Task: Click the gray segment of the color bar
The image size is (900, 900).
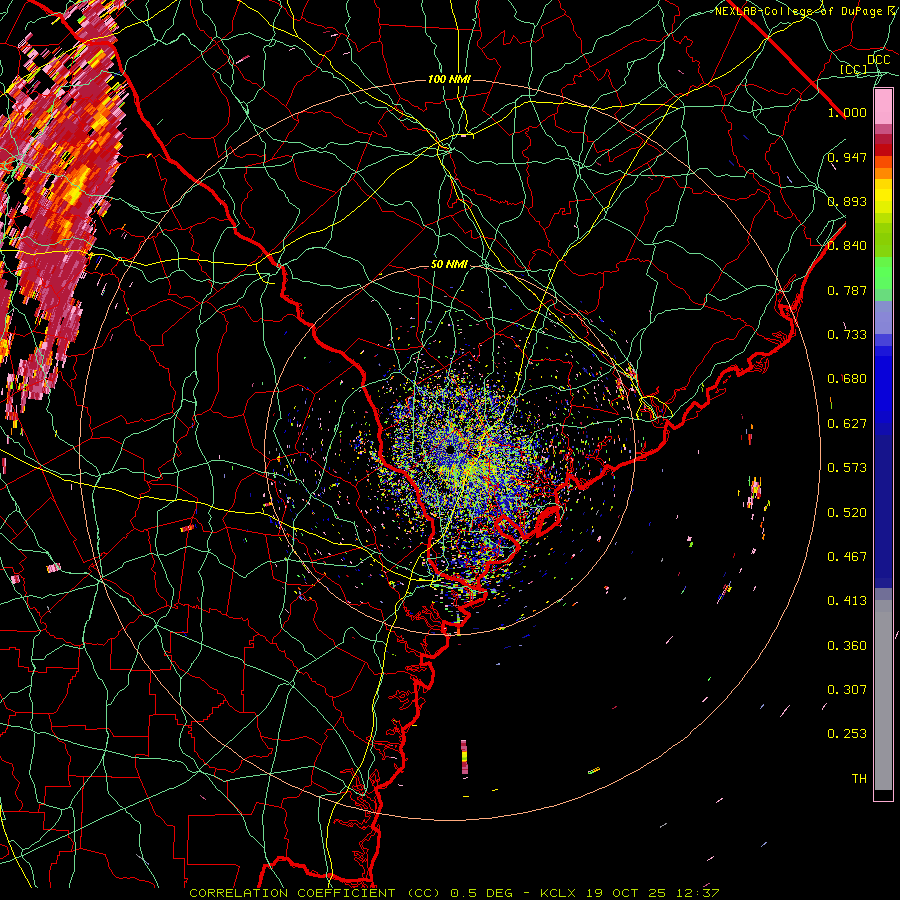Action: [883, 695]
